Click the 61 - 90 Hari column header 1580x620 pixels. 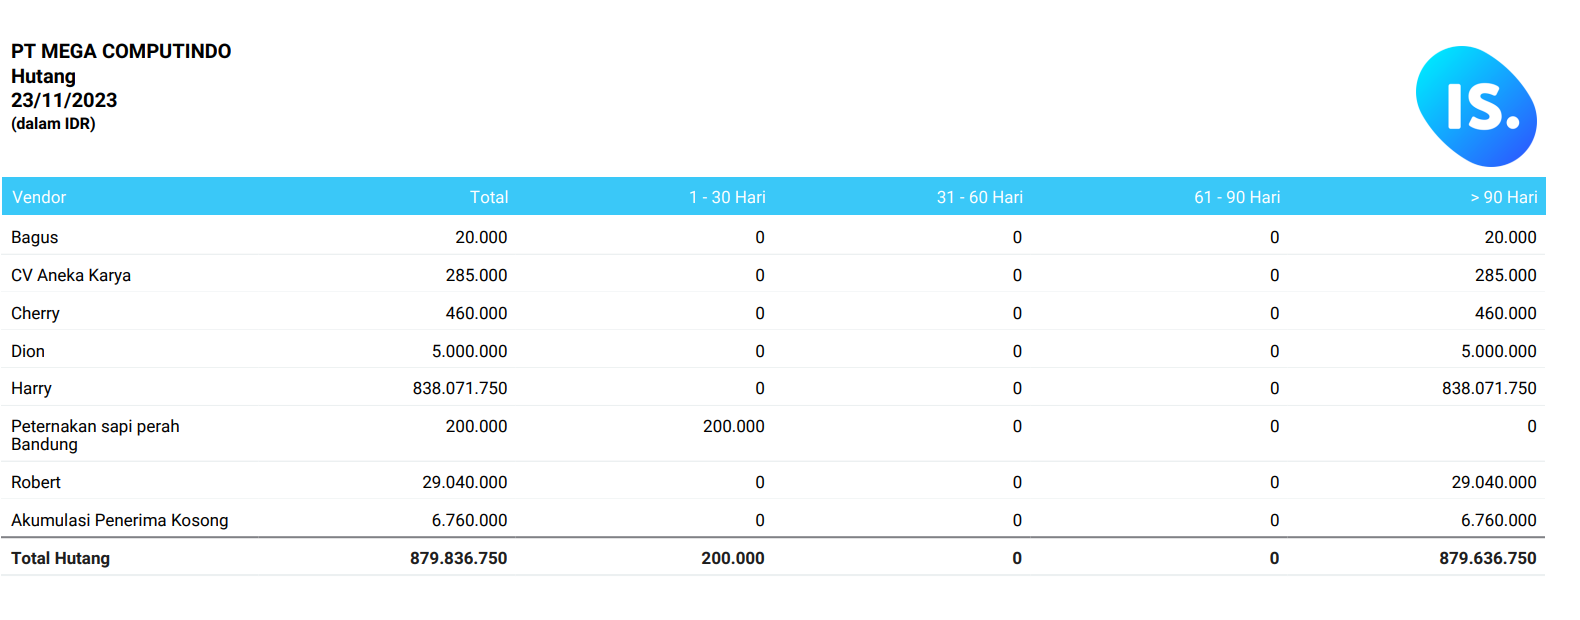pyautogui.click(x=1236, y=197)
